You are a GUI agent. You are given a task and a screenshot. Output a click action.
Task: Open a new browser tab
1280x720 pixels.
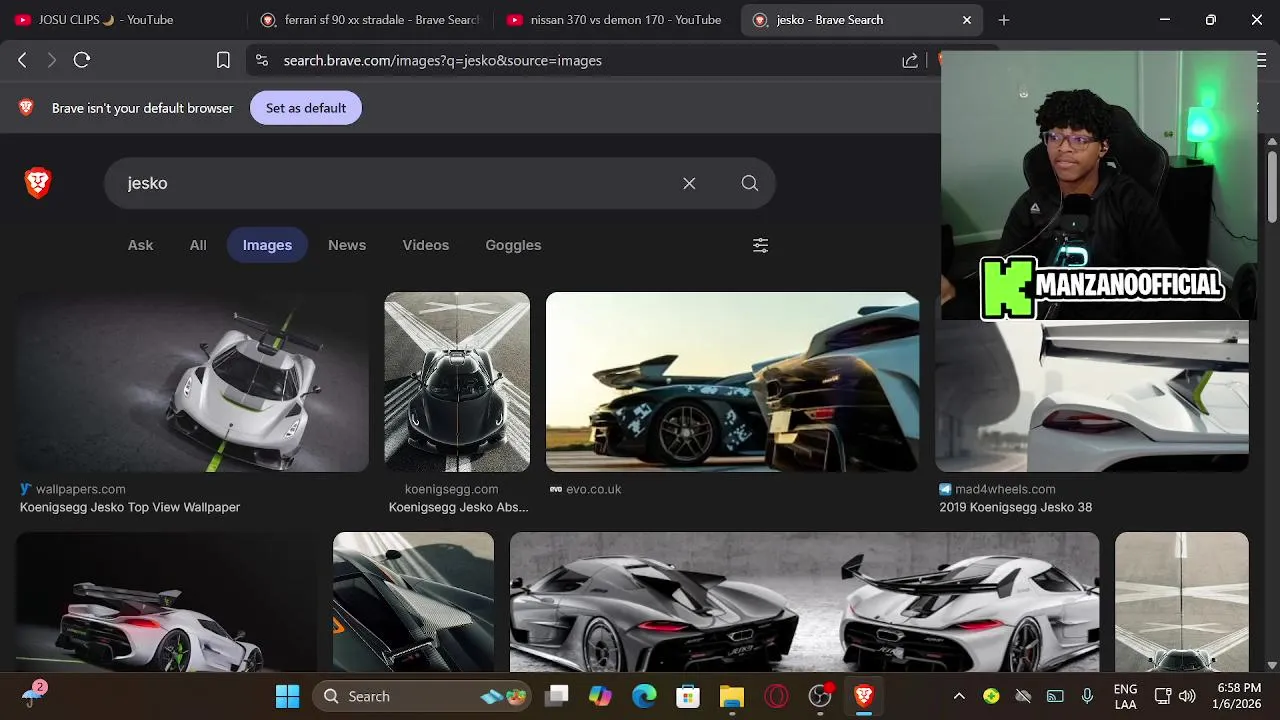pos(1004,20)
